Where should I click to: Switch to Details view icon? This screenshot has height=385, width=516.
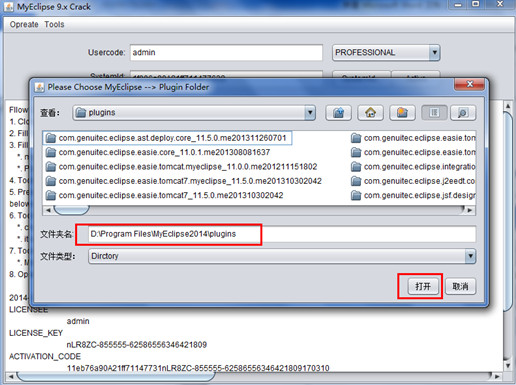click(463, 113)
